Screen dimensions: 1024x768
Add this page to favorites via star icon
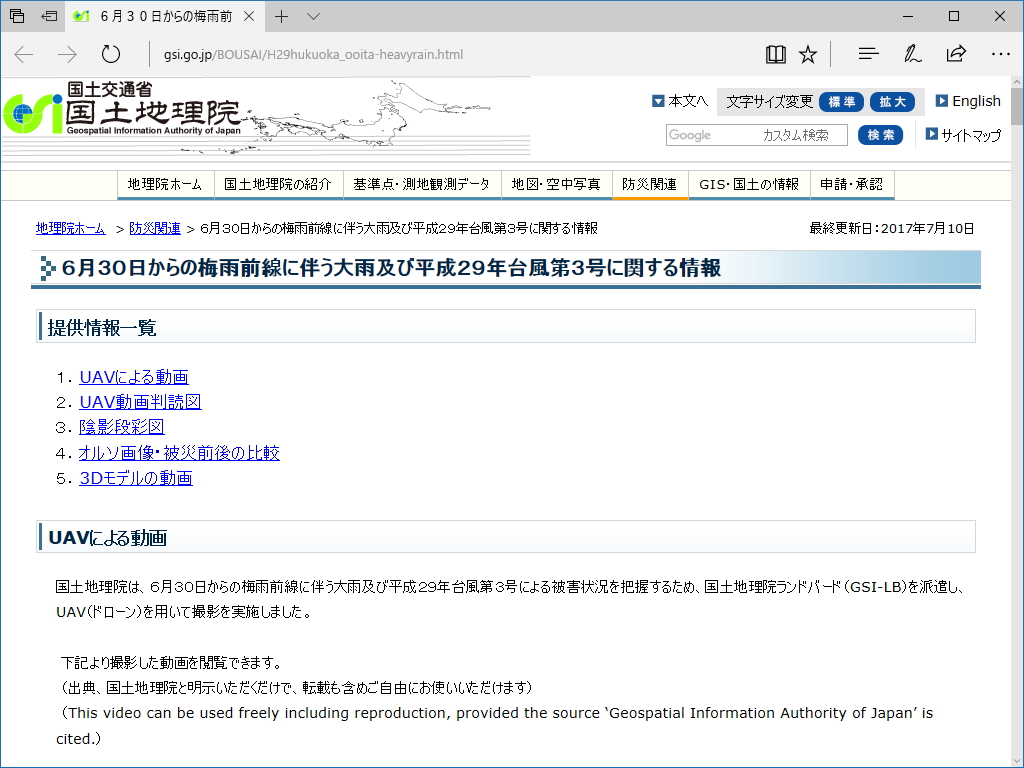coord(808,54)
